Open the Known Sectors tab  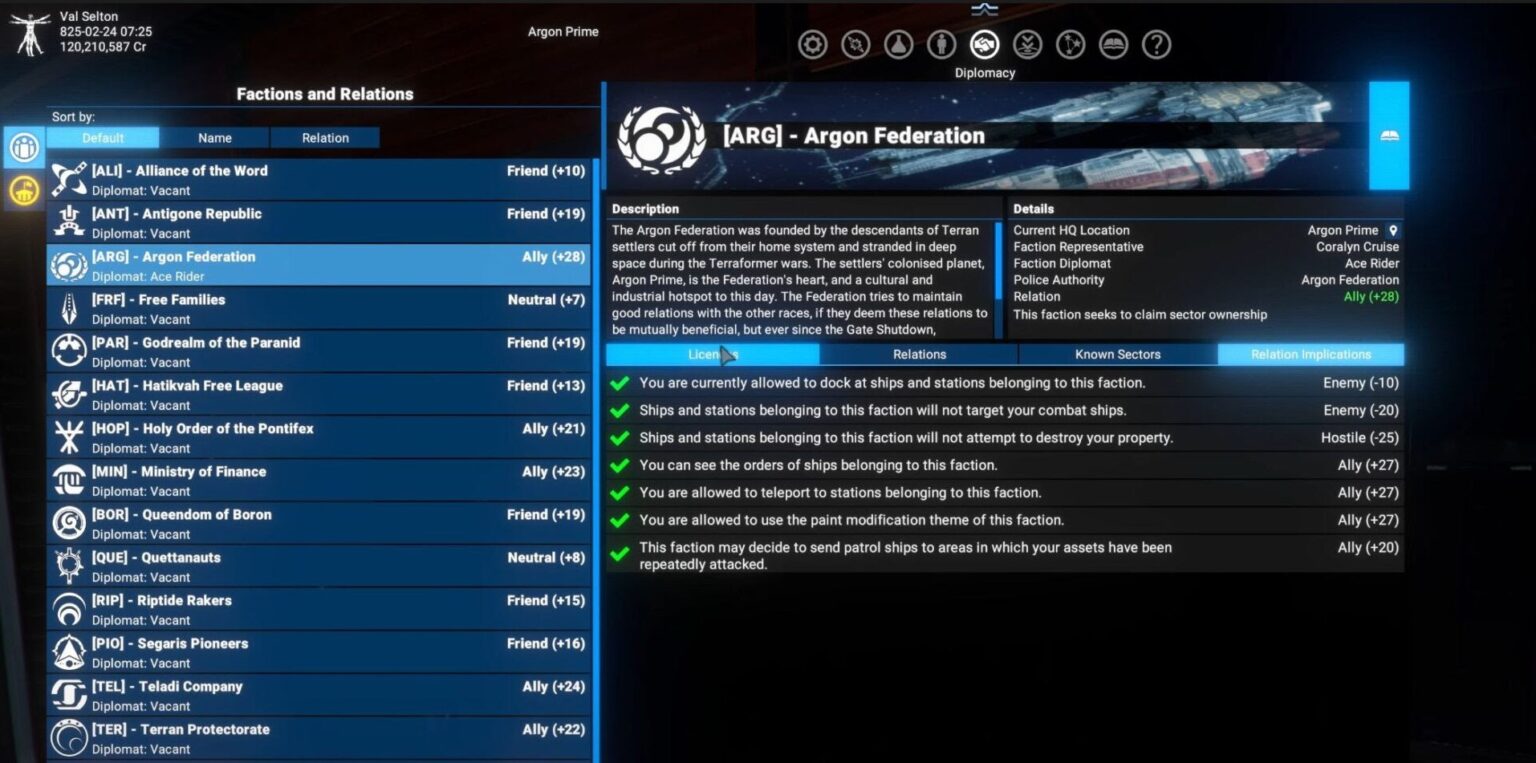coord(1115,354)
